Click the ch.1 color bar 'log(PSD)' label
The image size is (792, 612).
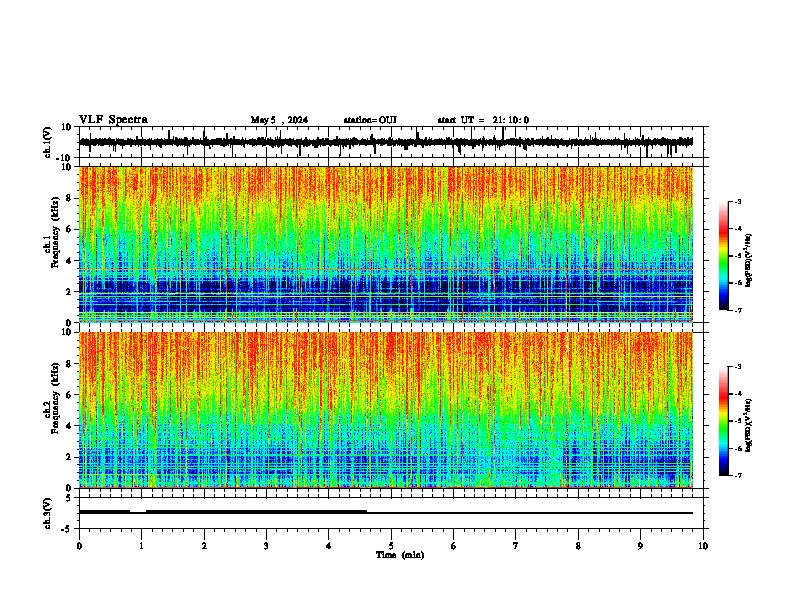[748, 261]
